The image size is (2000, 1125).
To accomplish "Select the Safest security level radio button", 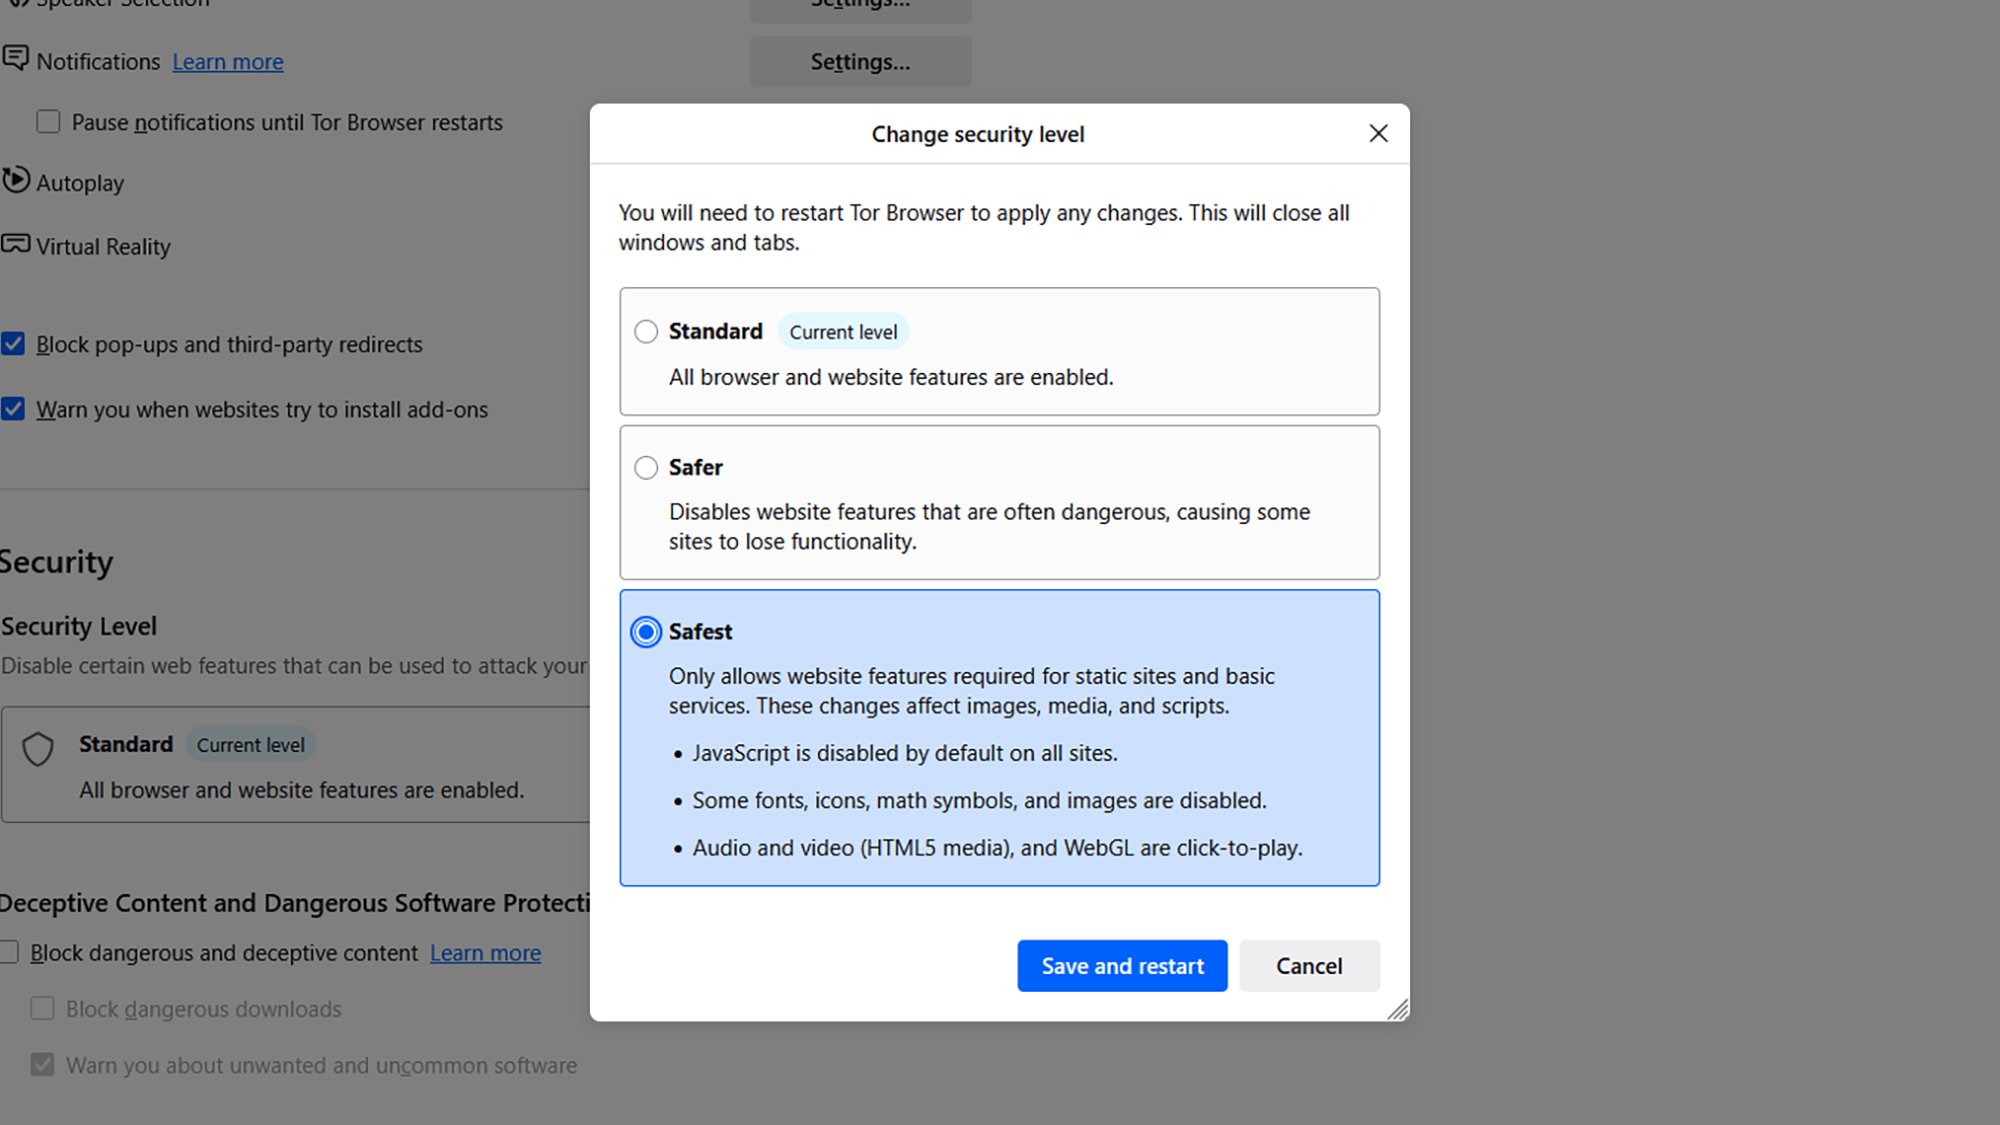I will point(646,632).
